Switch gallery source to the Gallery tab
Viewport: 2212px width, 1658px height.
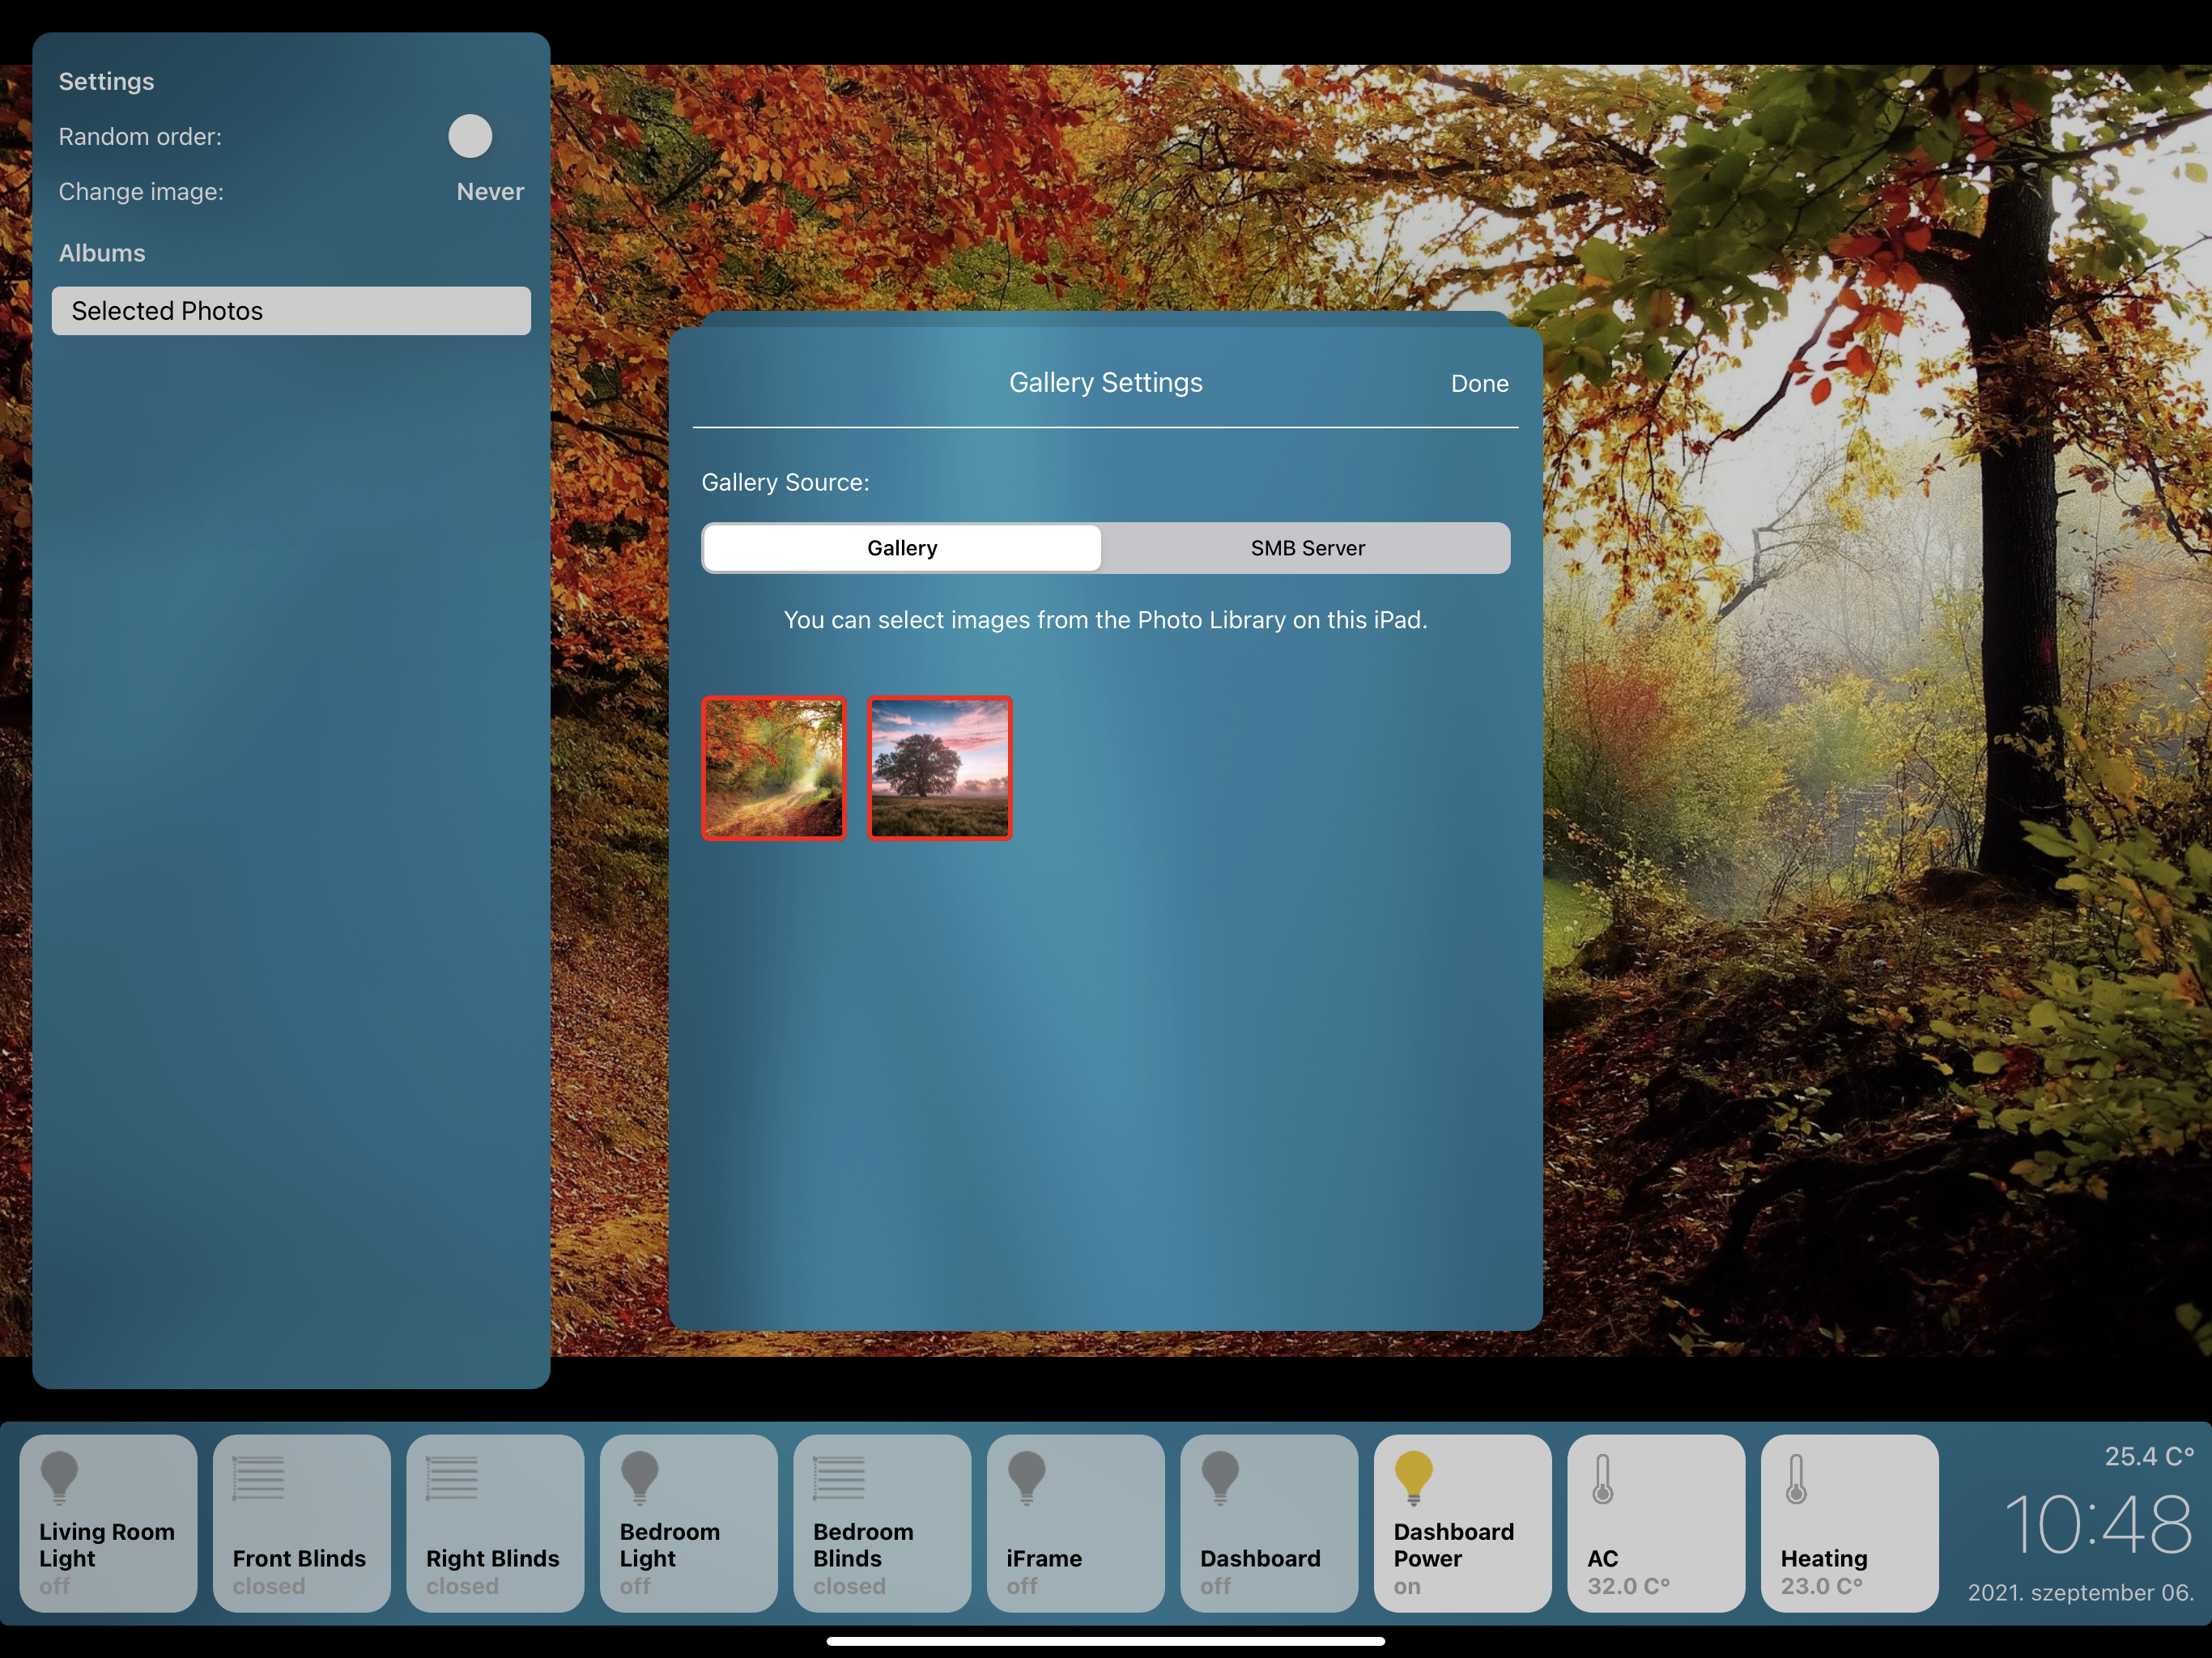902,548
